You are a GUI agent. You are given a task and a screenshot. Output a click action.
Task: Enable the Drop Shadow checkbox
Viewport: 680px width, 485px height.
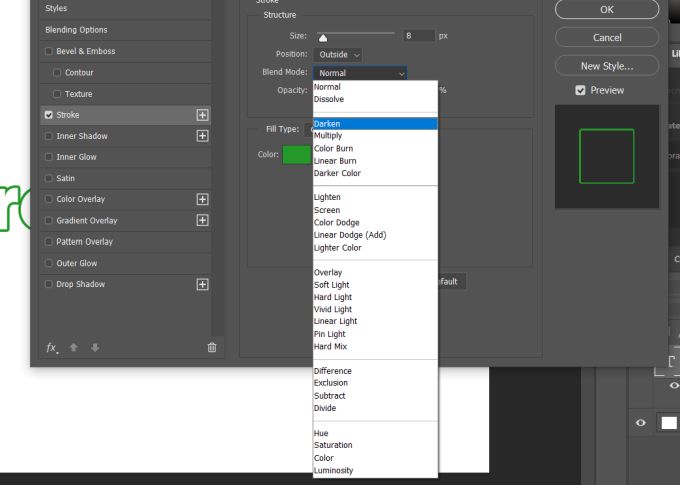(49, 285)
